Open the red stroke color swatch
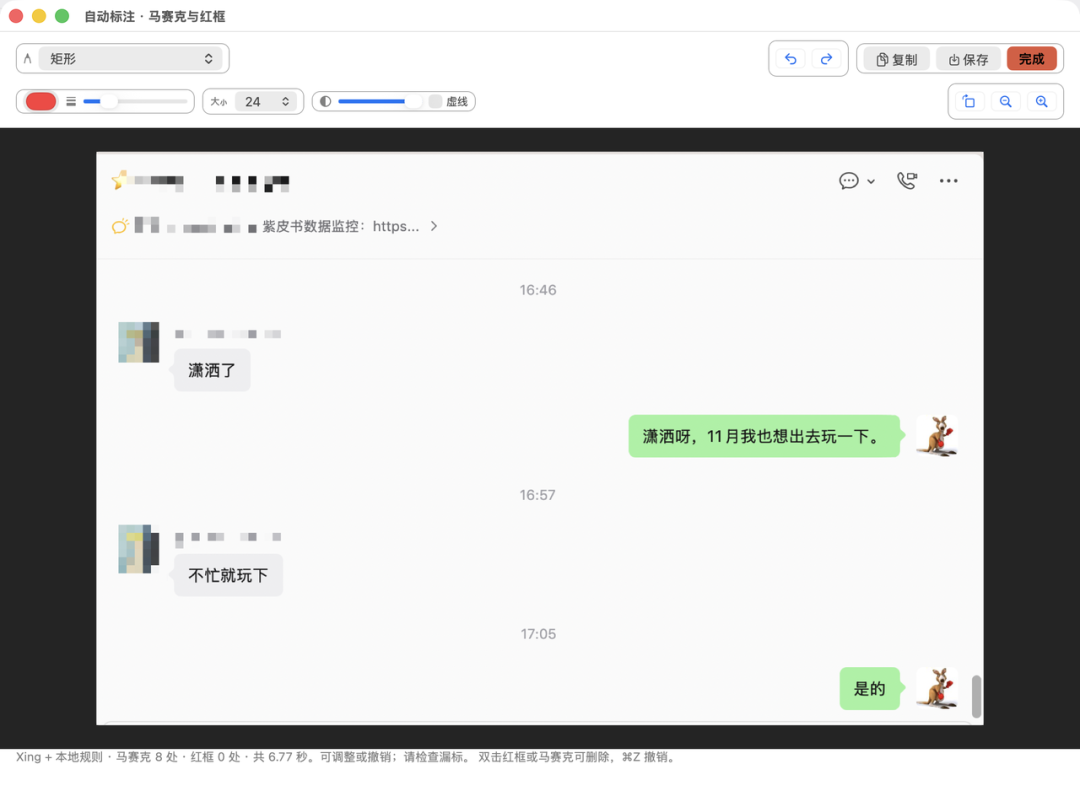 click(41, 101)
